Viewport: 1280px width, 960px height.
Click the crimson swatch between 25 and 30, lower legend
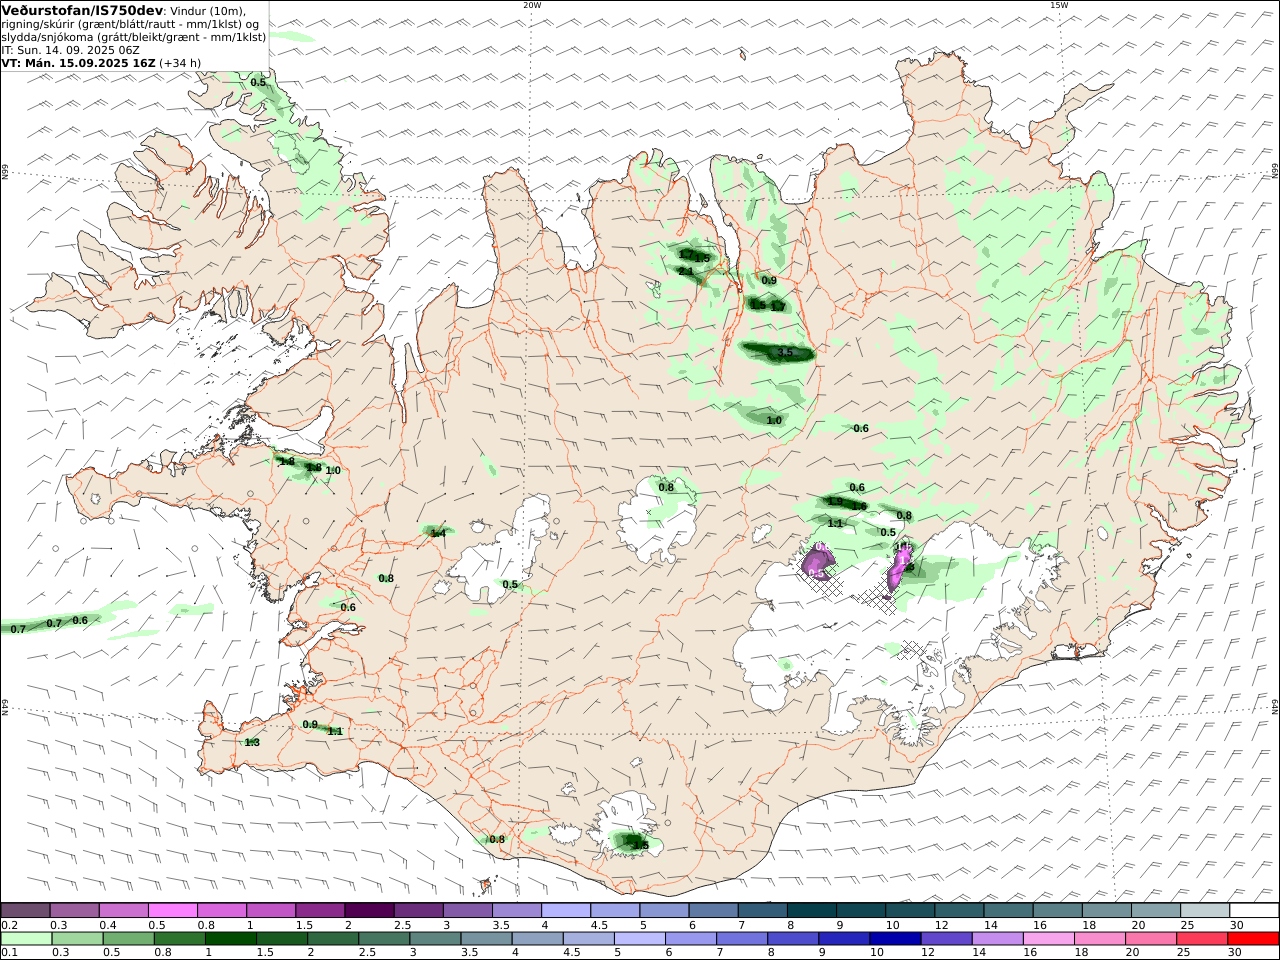[x=1201, y=939]
